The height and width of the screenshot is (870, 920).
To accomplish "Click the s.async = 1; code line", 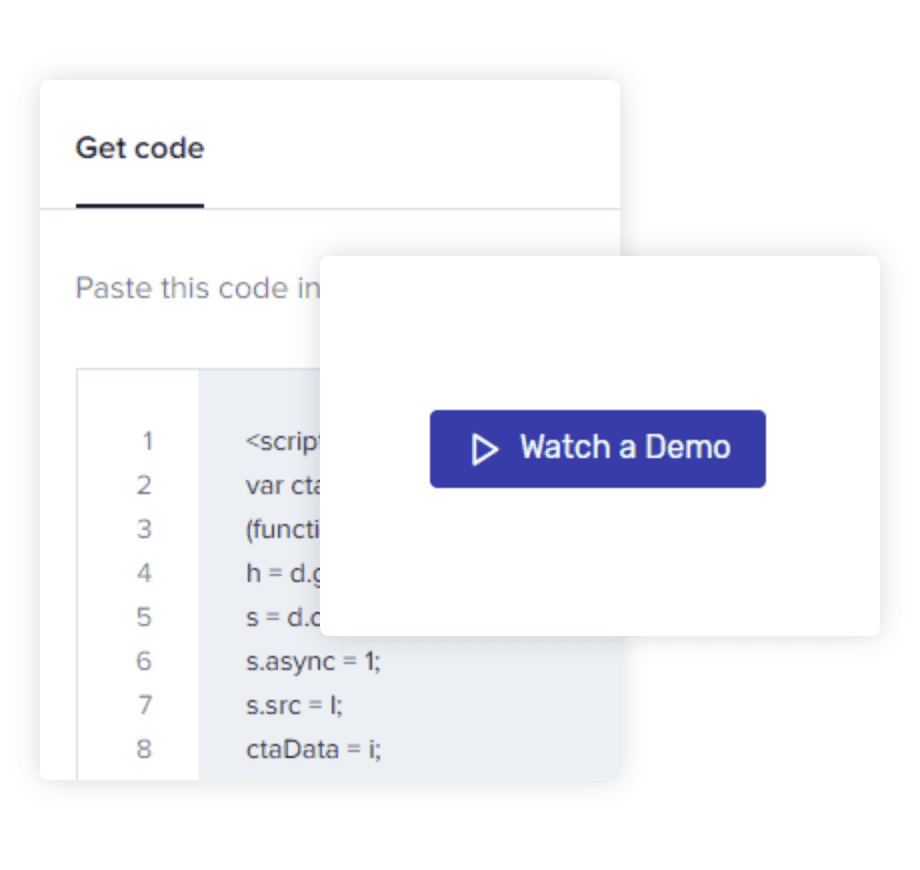I will click(x=313, y=662).
